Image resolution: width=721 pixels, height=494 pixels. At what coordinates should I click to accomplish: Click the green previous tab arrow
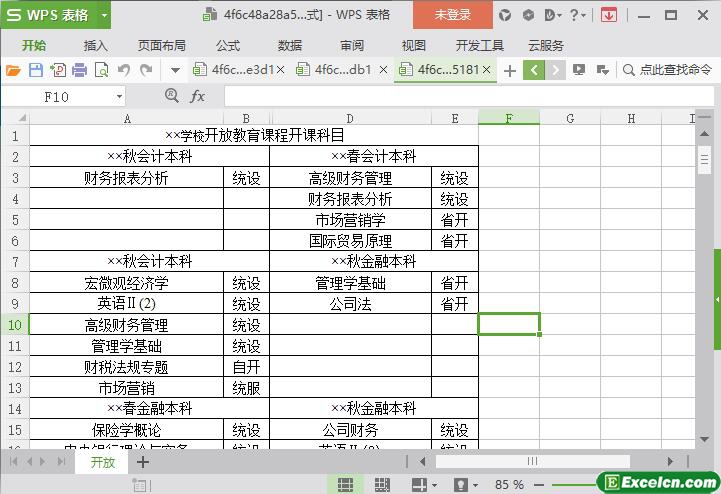[534, 70]
